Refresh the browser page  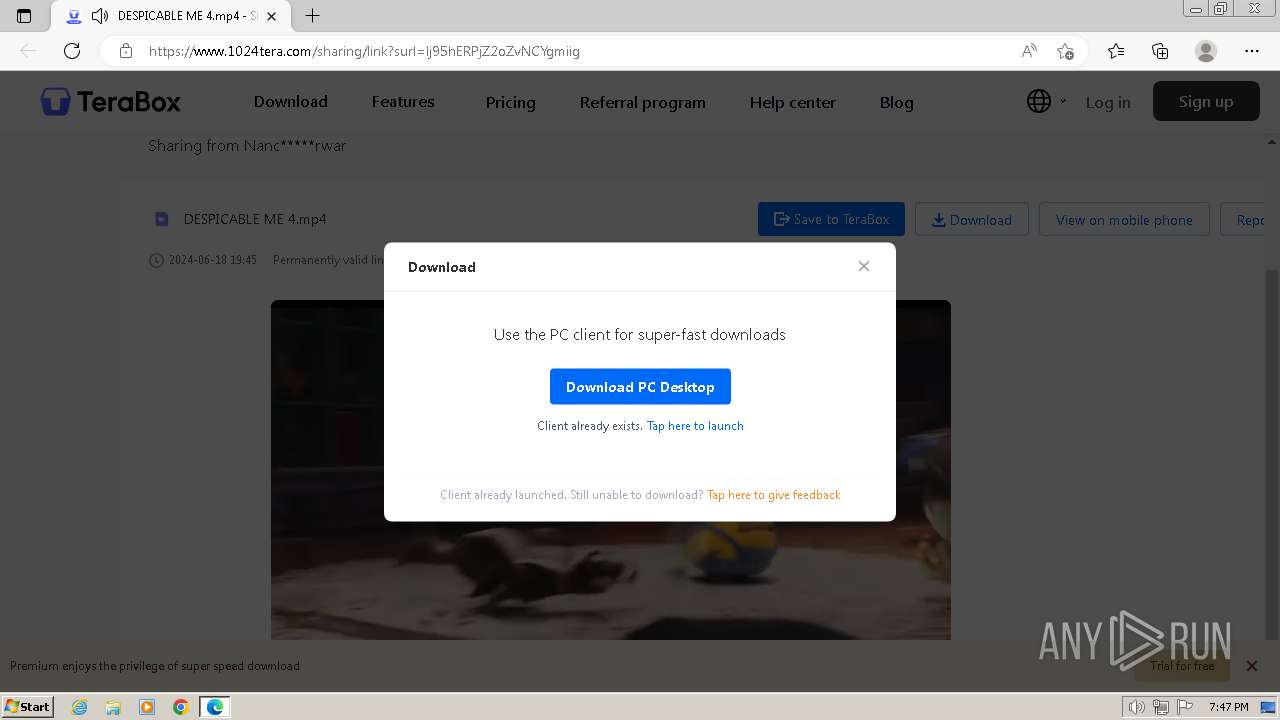click(72, 51)
